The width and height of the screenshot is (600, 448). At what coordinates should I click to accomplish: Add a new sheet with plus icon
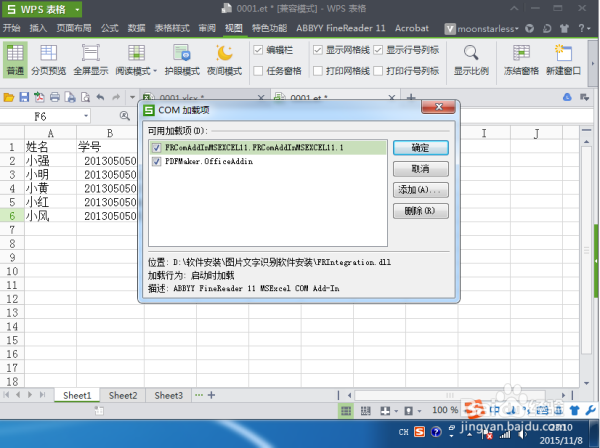211,395
